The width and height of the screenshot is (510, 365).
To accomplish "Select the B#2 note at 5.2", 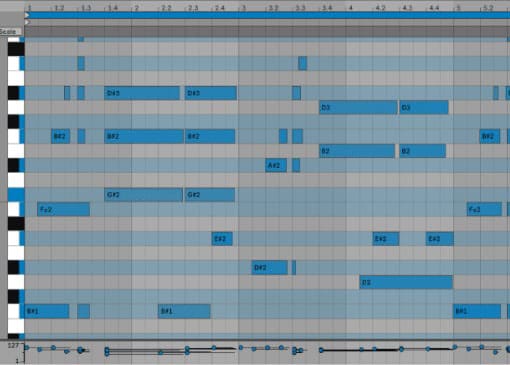I will pos(490,136).
